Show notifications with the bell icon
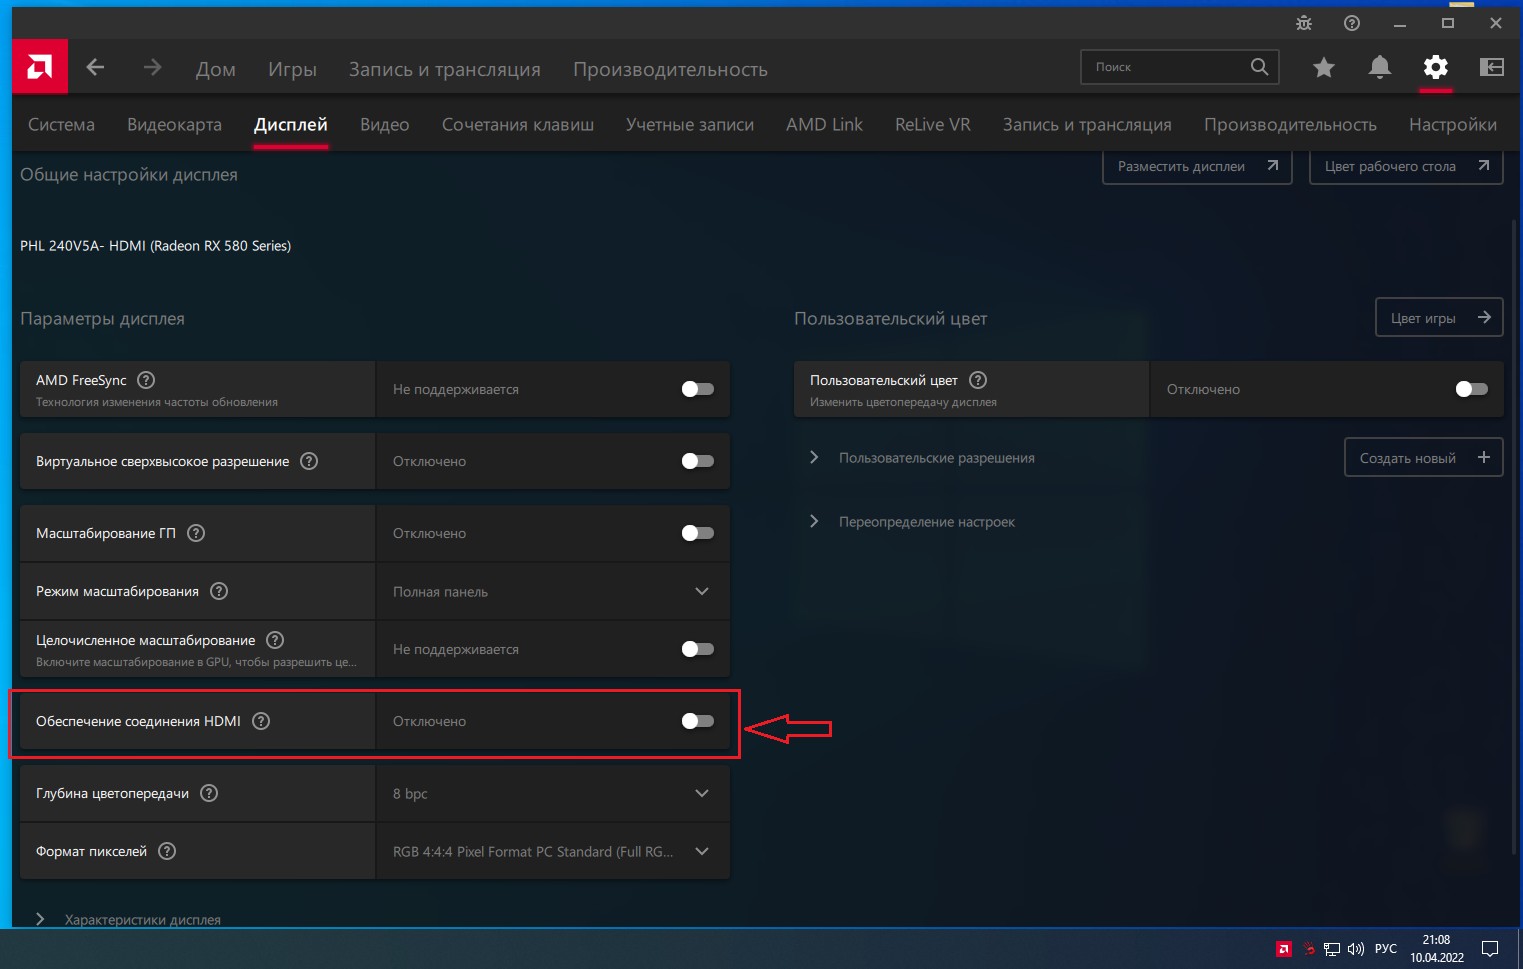The image size is (1523, 969). [1380, 67]
